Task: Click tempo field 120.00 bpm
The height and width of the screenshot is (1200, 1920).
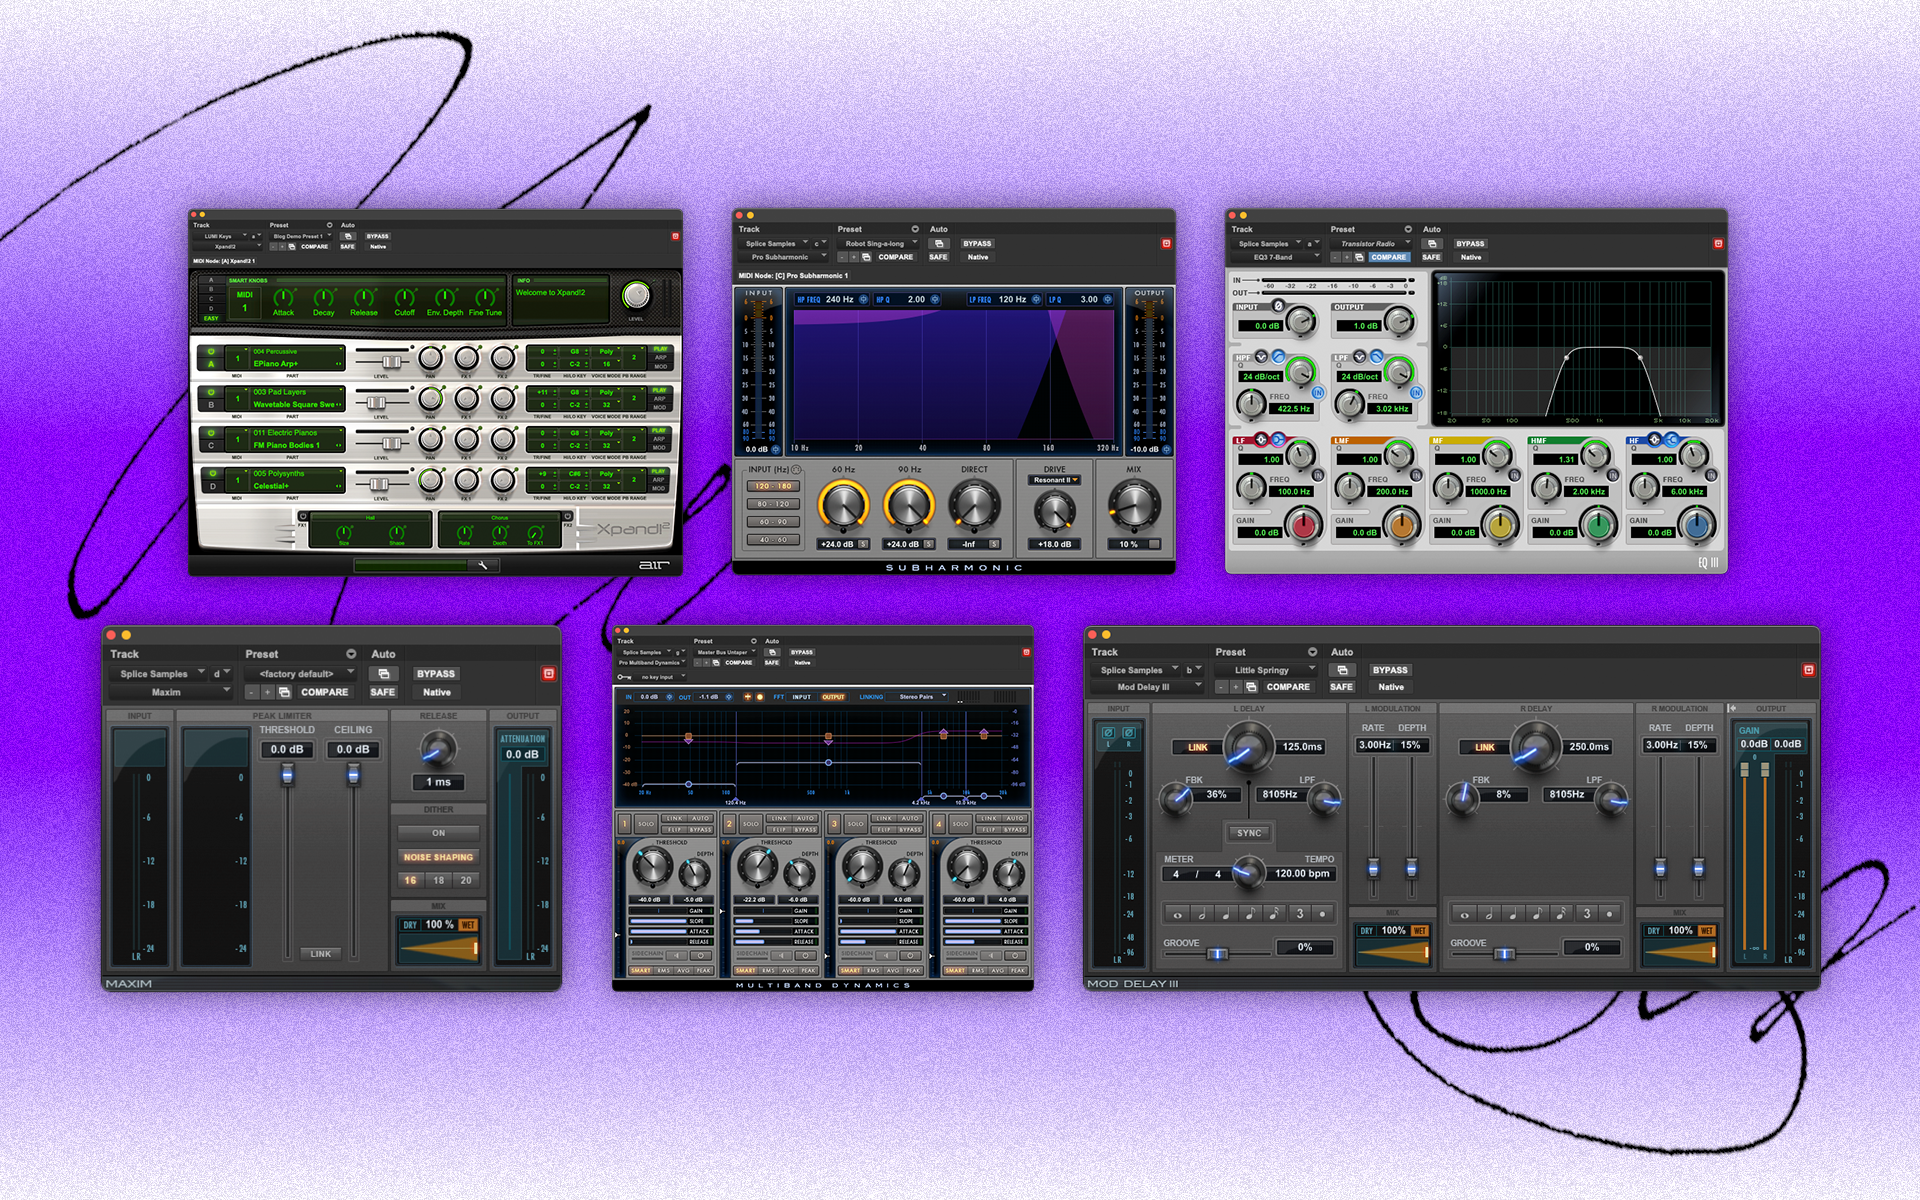Action: pos(1302,873)
